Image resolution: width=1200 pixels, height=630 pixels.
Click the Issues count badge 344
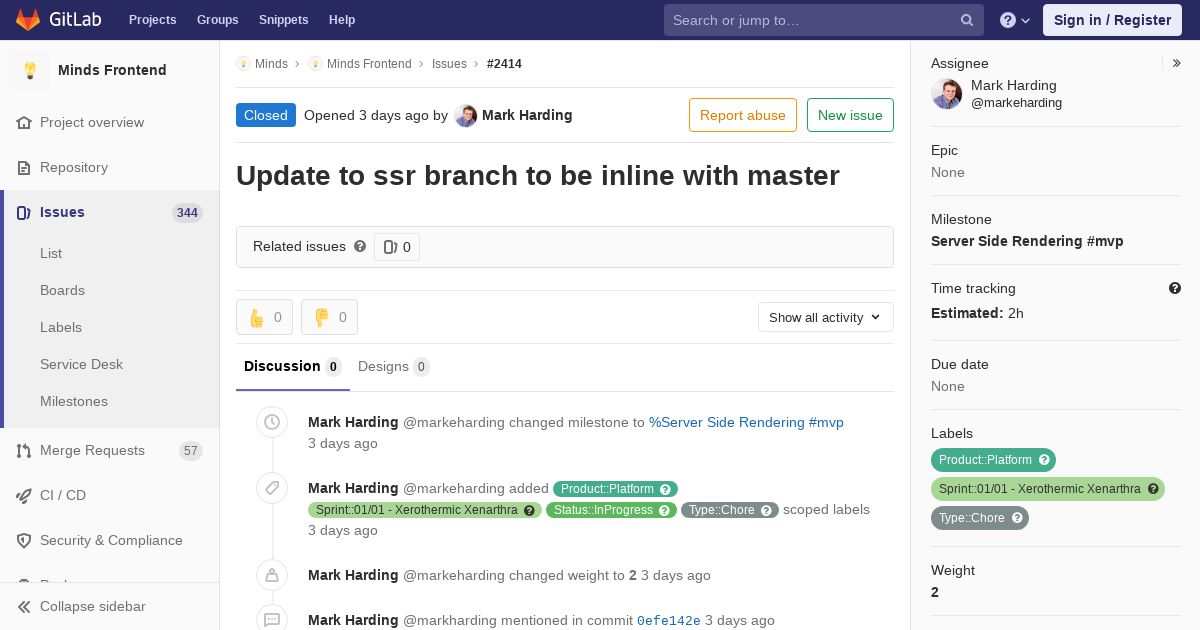(187, 213)
